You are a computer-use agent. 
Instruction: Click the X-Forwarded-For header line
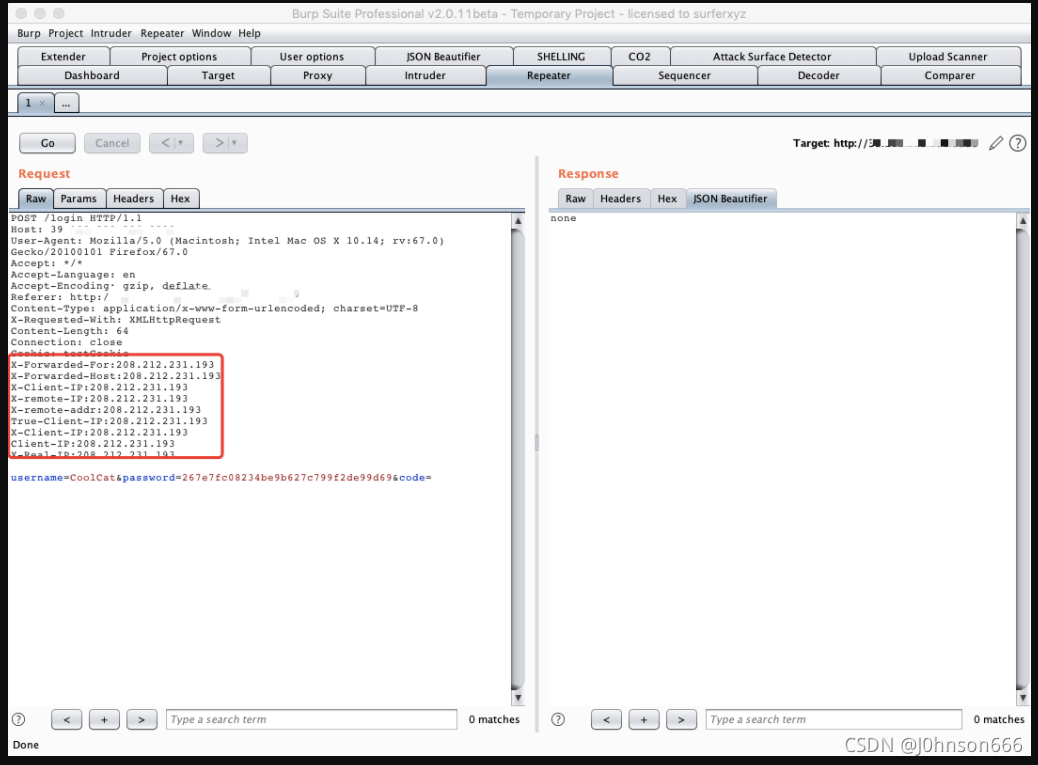[x=113, y=365]
